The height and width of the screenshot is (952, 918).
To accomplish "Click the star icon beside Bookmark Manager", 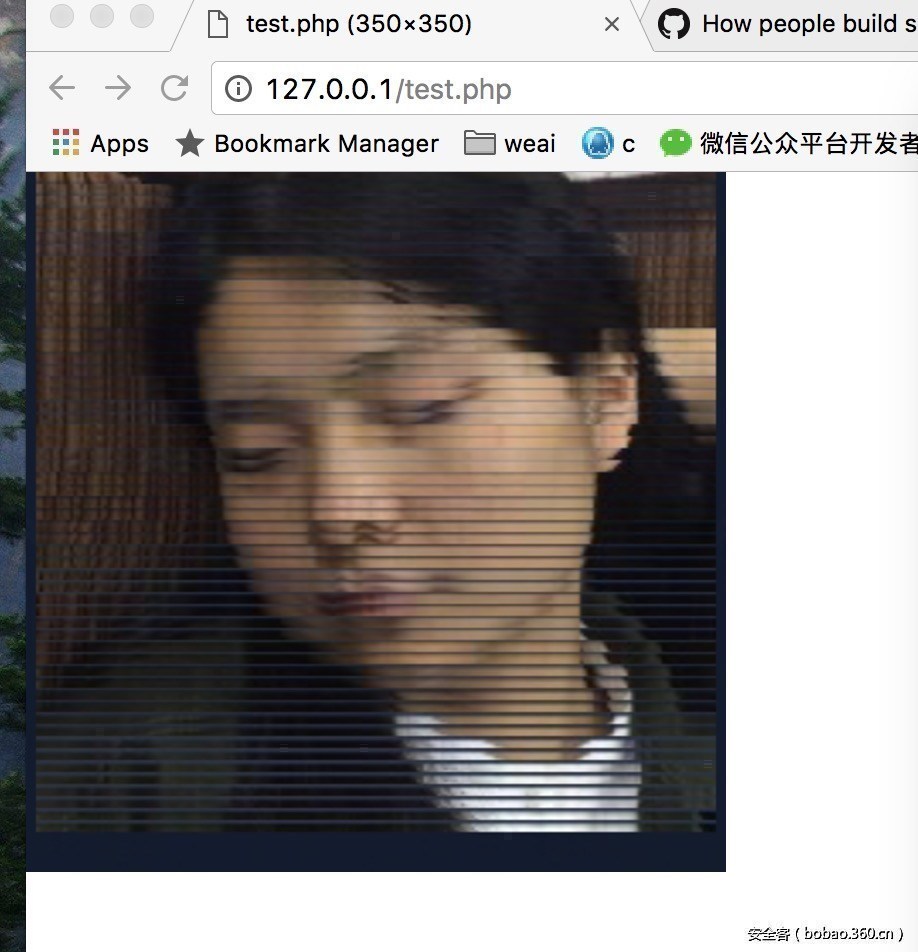I will tap(189, 143).
